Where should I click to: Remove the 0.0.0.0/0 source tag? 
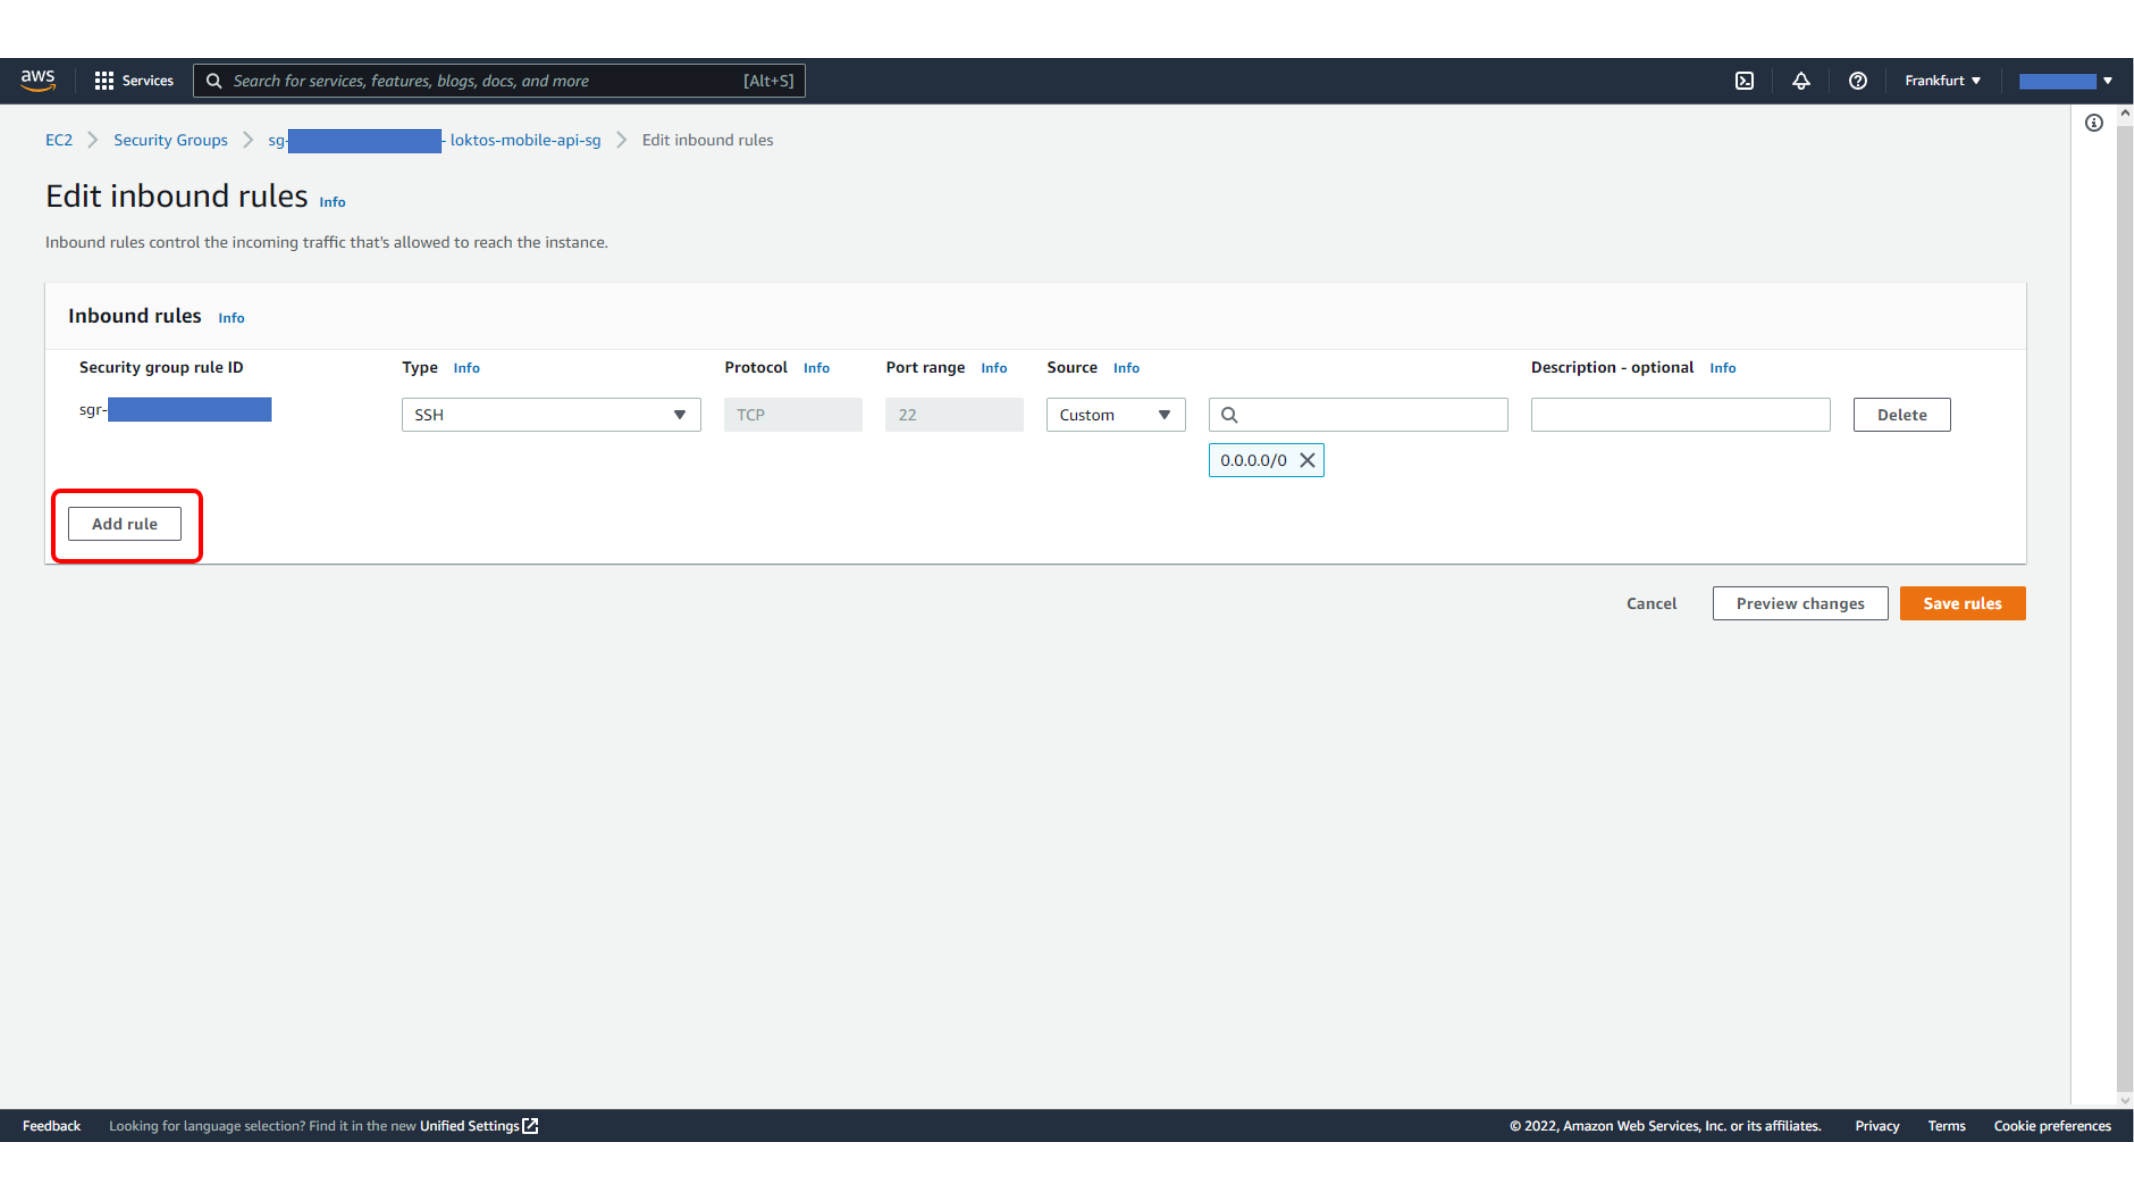coord(1307,460)
